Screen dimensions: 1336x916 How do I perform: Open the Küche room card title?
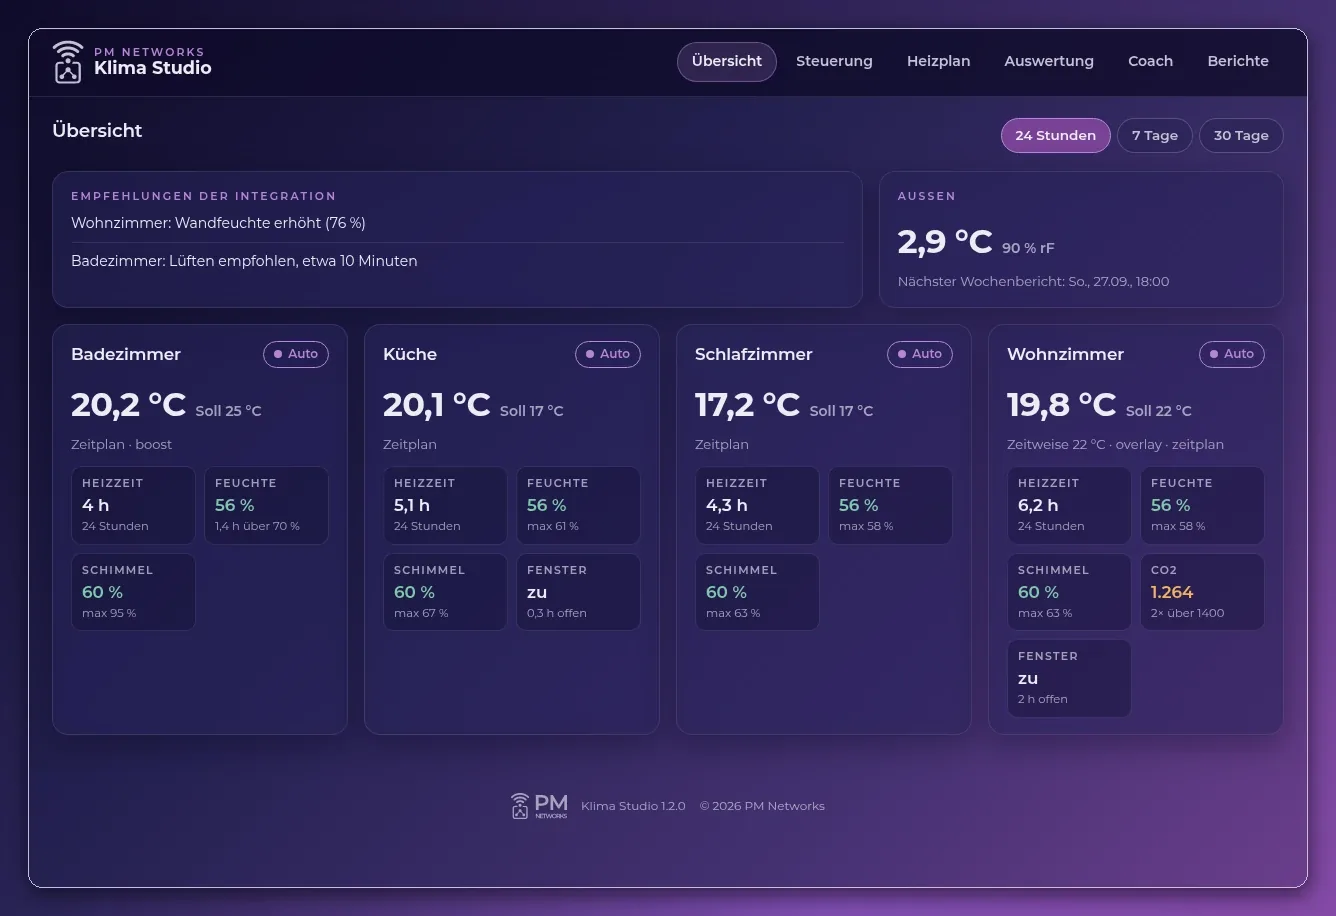pyautogui.click(x=410, y=354)
